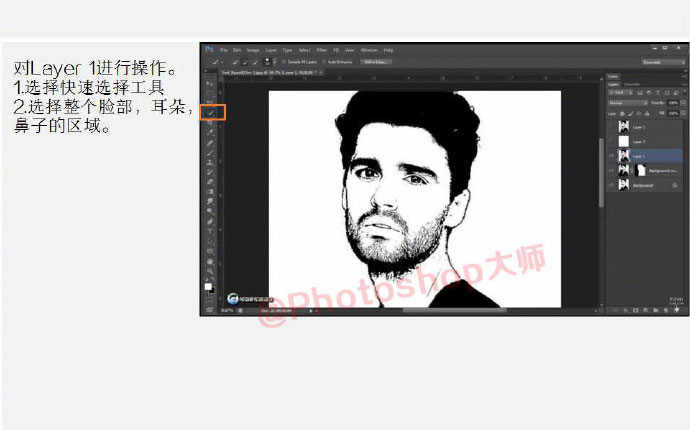Image resolution: width=690 pixels, height=430 pixels.
Task: Select the Rectangle shape tool
Action: 209,251
